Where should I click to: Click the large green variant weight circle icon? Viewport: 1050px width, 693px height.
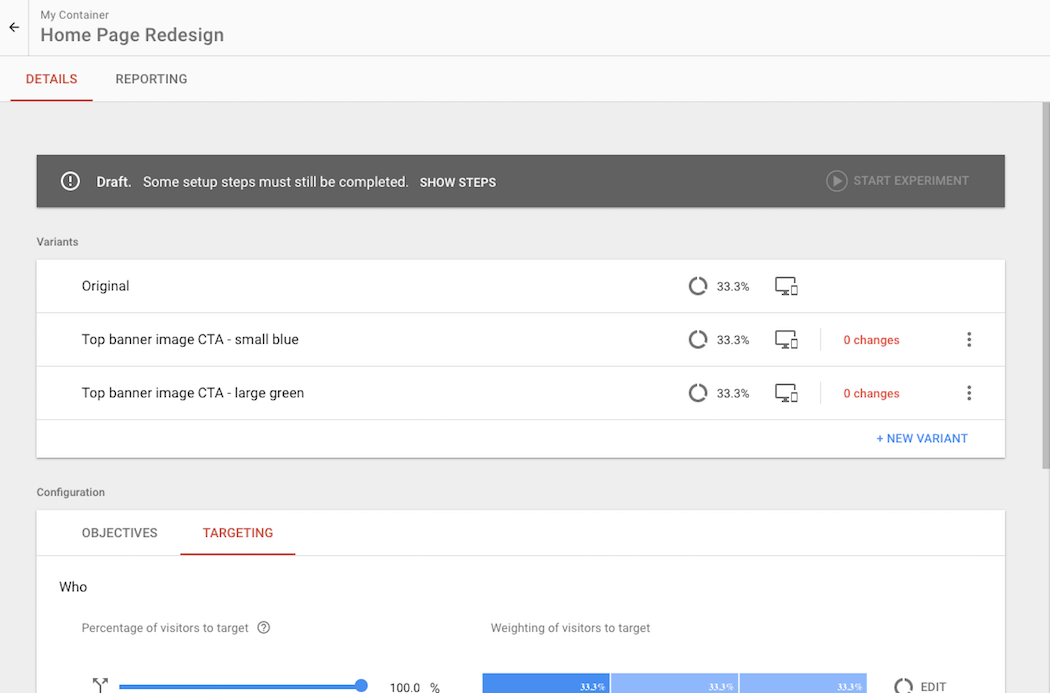tap(698, 393)
